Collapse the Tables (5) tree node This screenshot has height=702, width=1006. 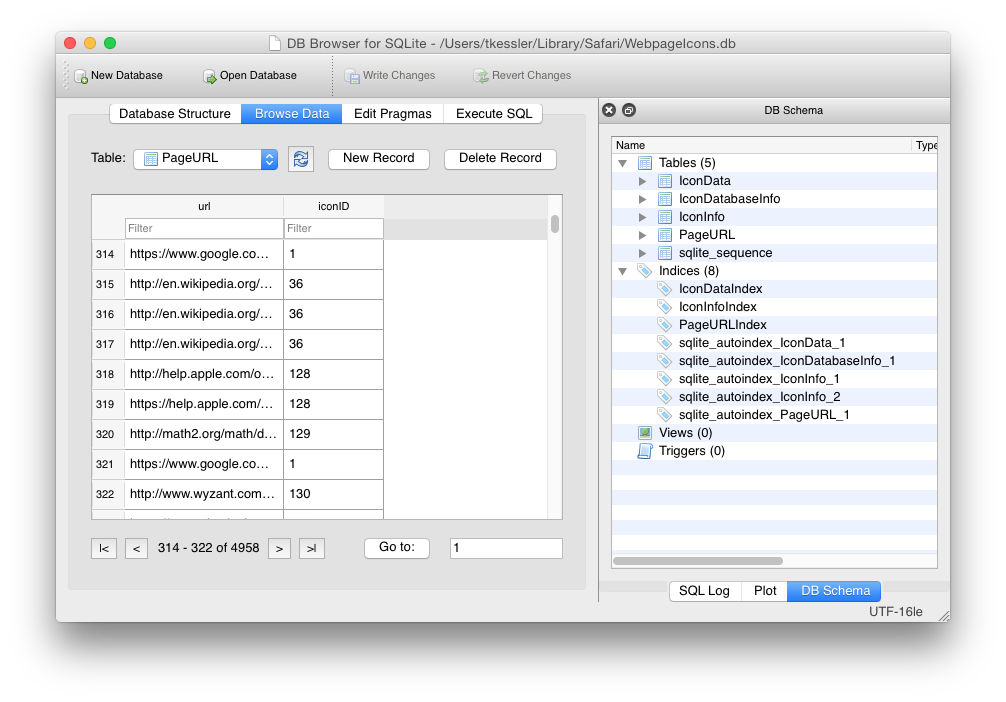622,164
